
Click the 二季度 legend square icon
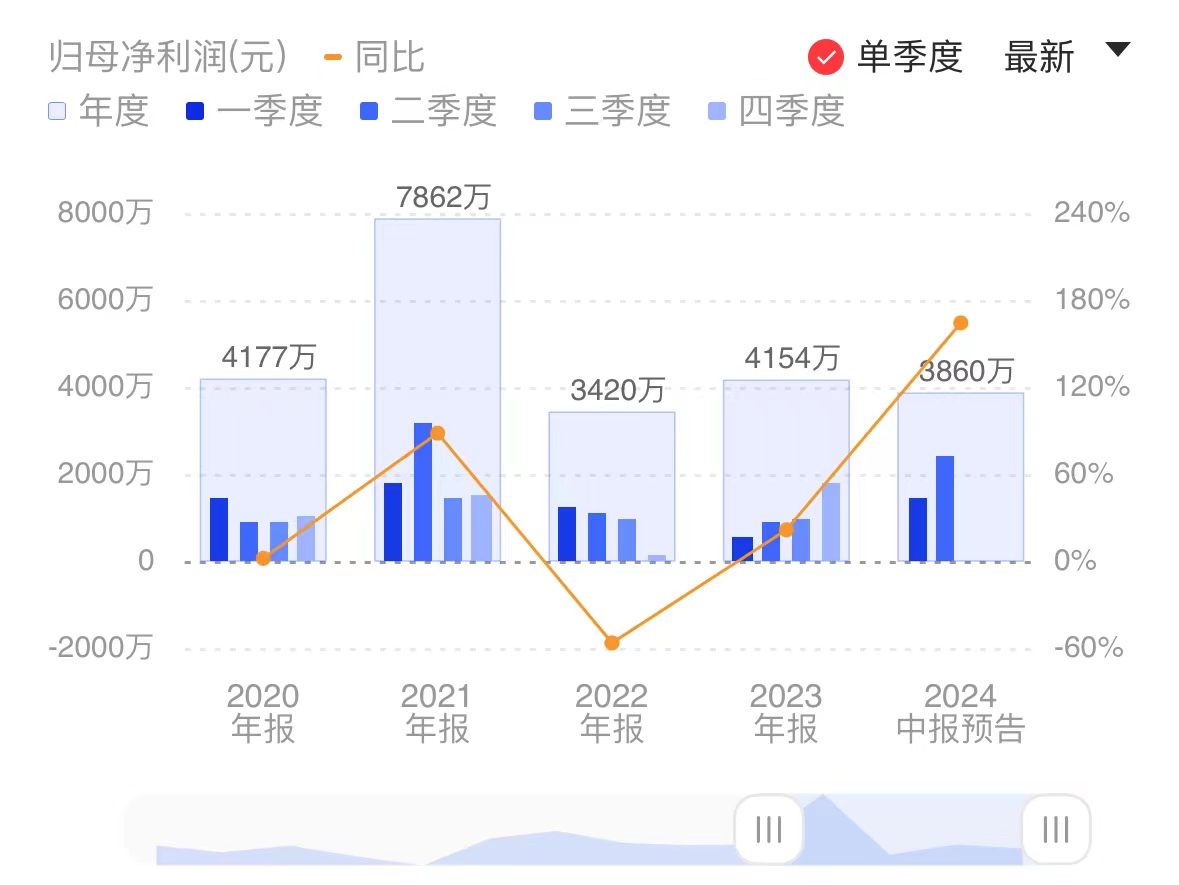coord(367,110)
